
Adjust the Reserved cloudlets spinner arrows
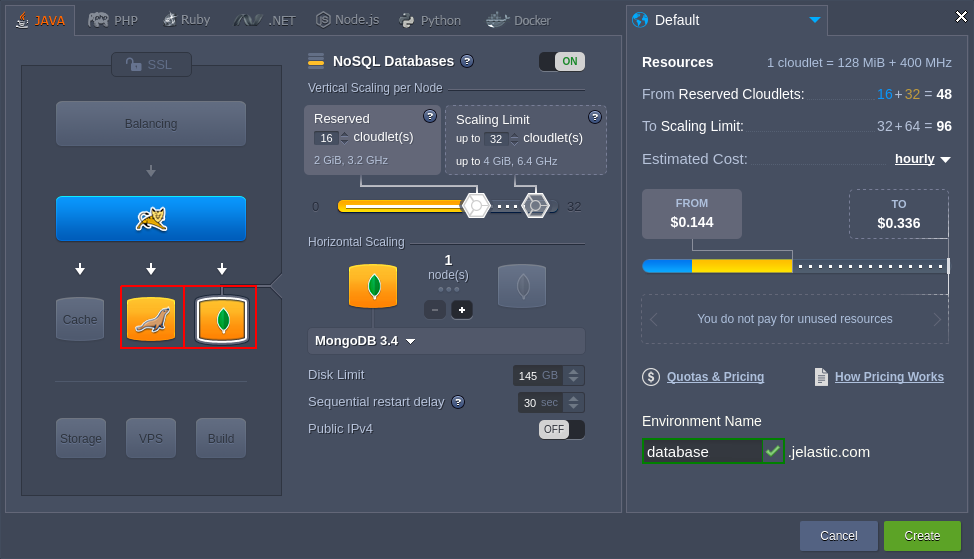pyautogui.click(x=345, y=138)
